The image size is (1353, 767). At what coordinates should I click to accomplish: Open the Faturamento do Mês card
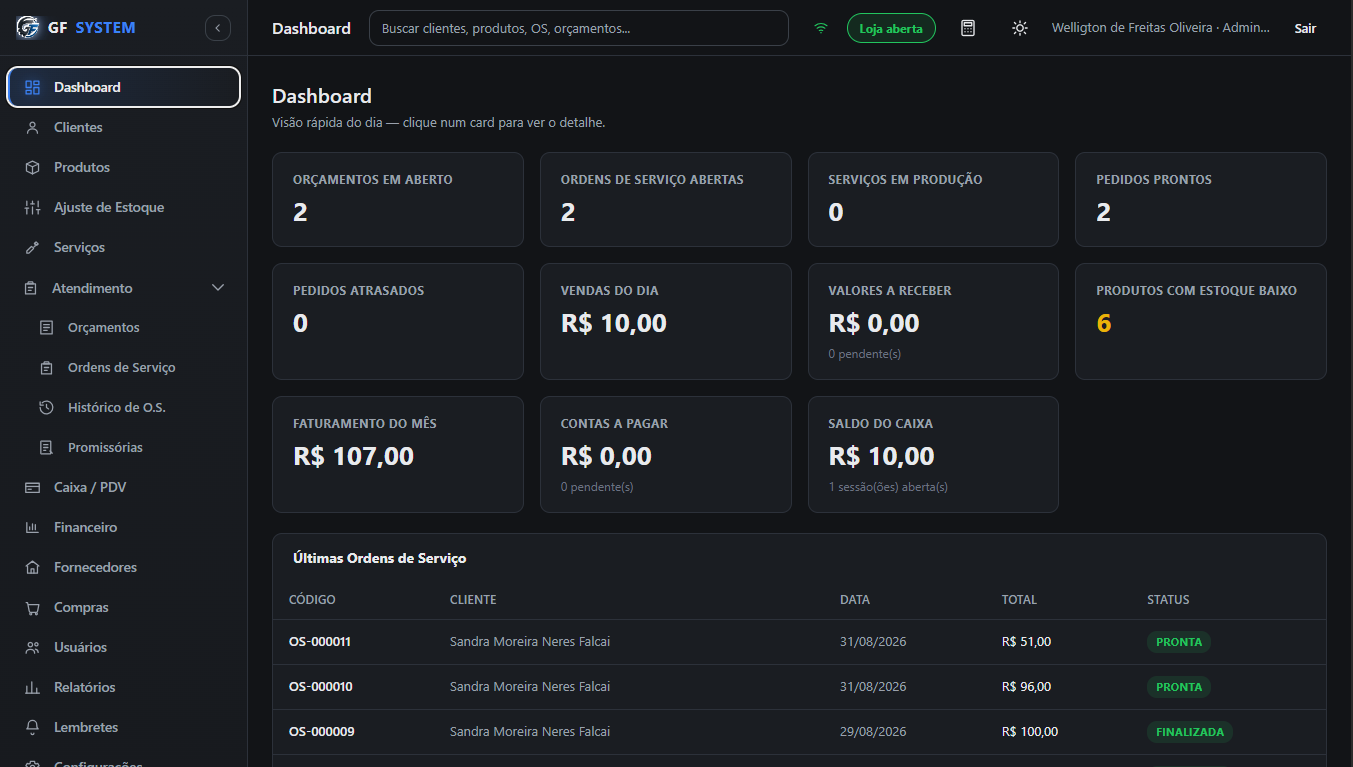[398, 454]
